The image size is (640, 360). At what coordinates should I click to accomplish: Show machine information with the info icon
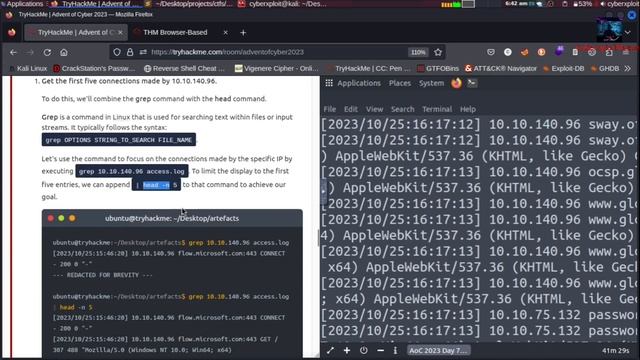tap(395, 350)
